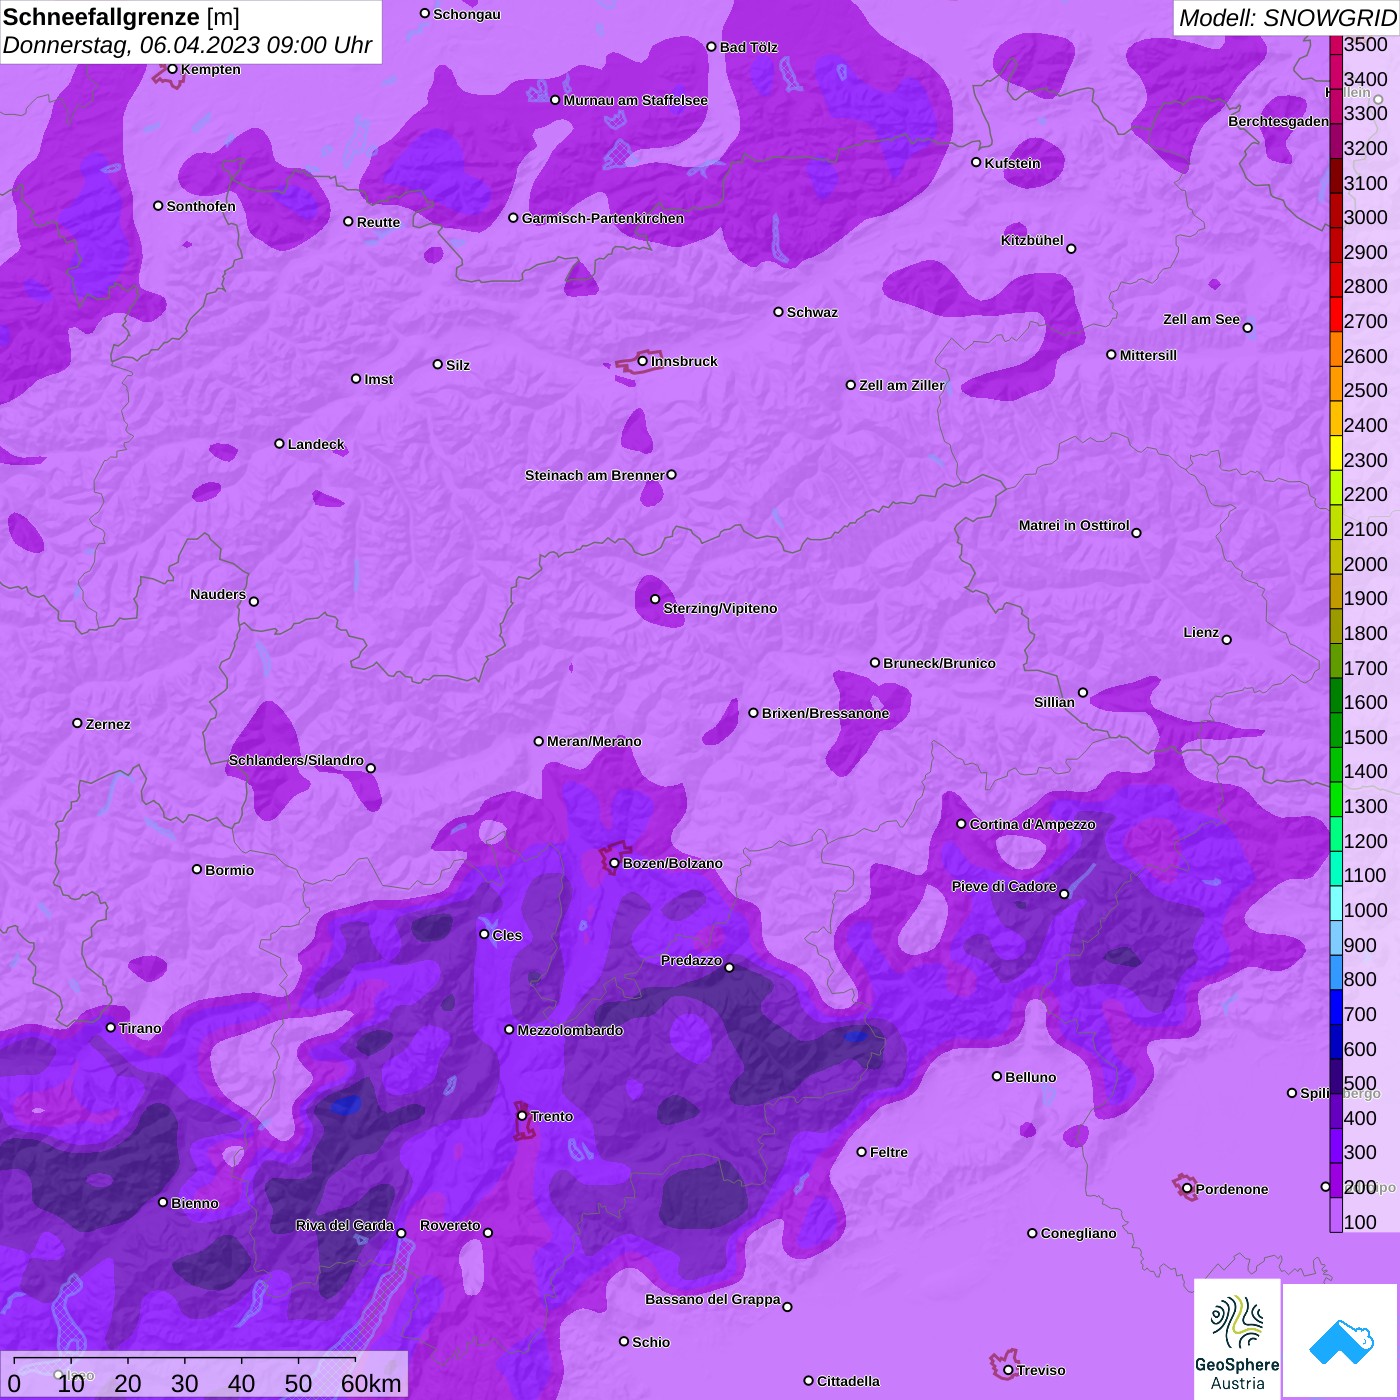Viewport: 1400px width, 1400px height.
Task: Click the Sonthofen label
Action: 201,206
